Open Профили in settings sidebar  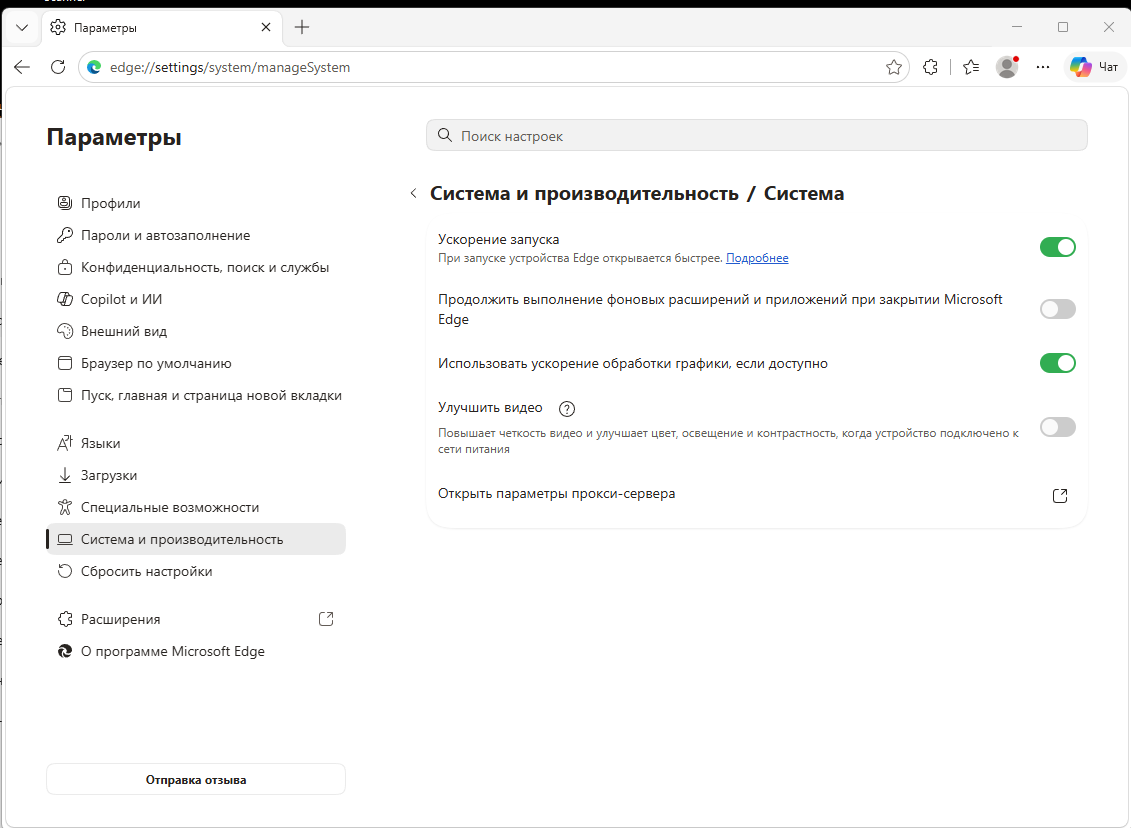[196, 203]
